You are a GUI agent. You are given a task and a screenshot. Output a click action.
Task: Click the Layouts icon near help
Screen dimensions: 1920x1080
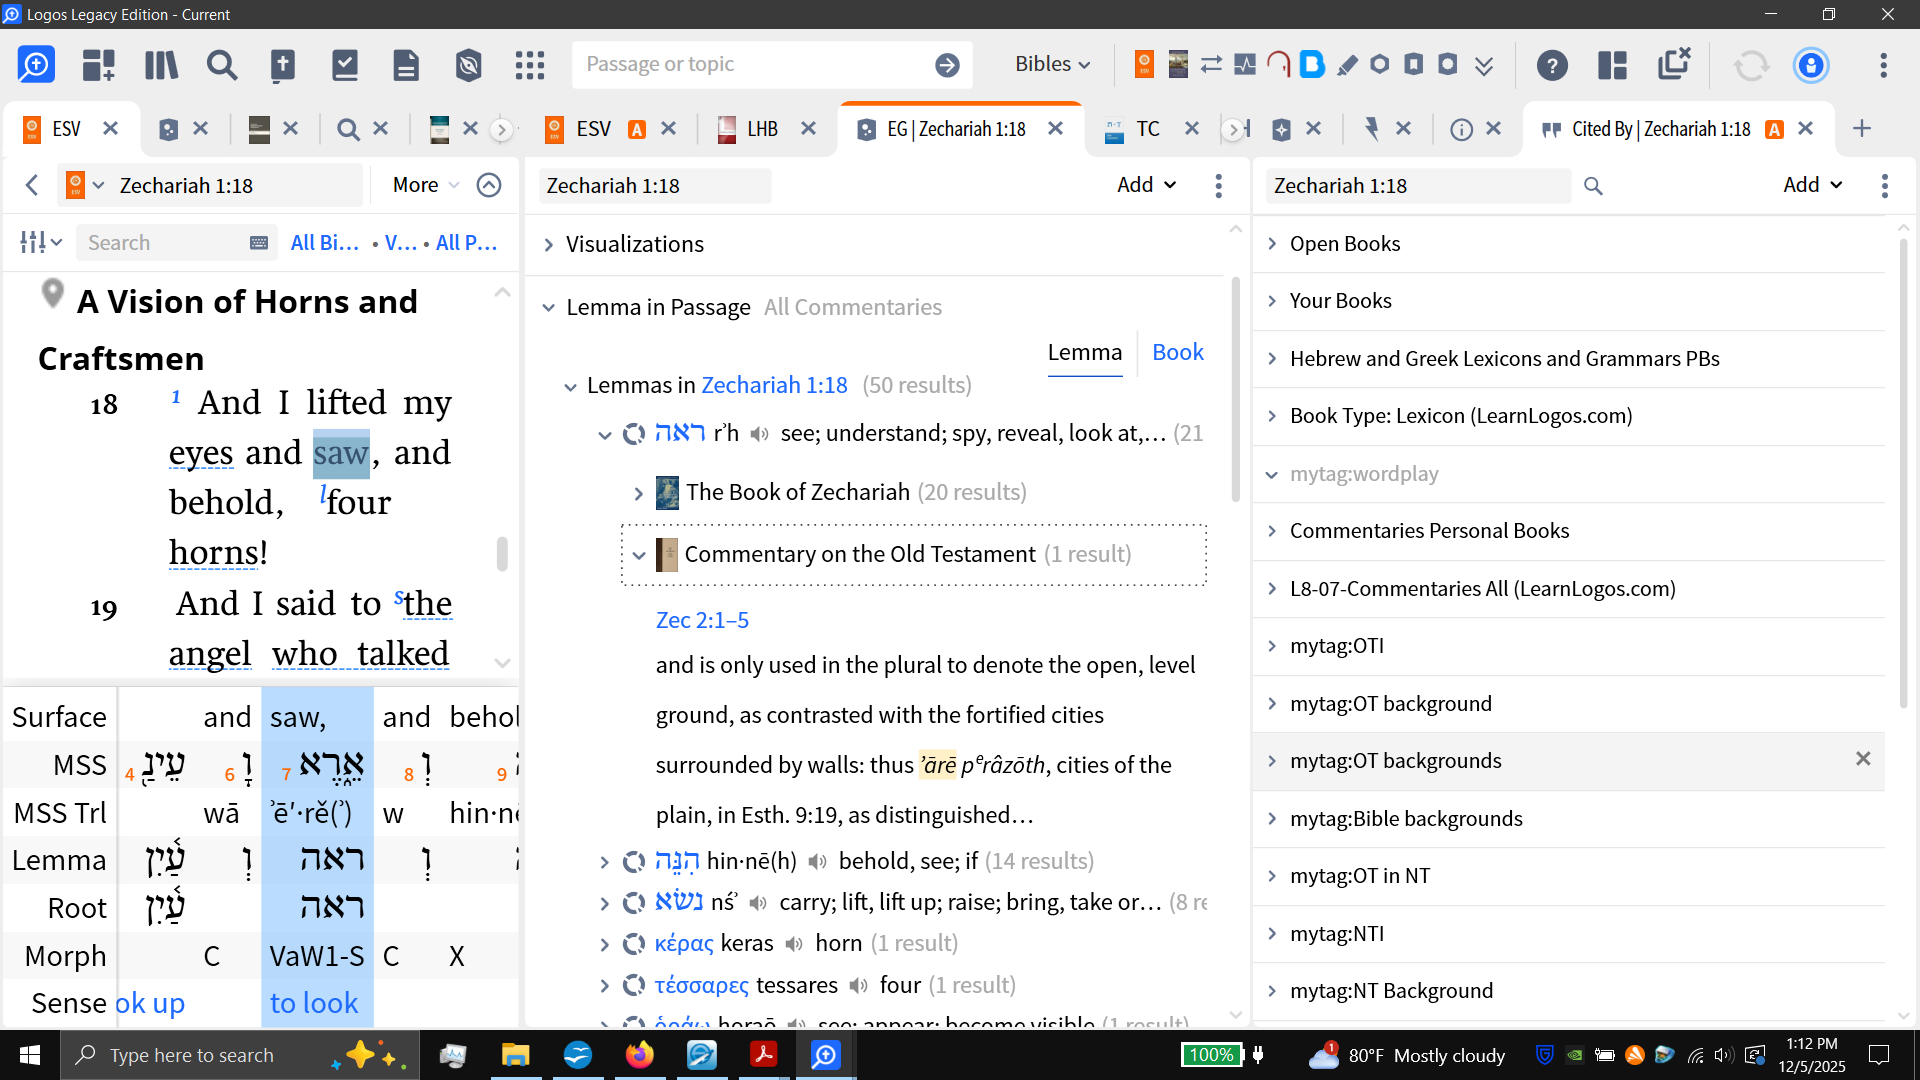point(1612,66)
